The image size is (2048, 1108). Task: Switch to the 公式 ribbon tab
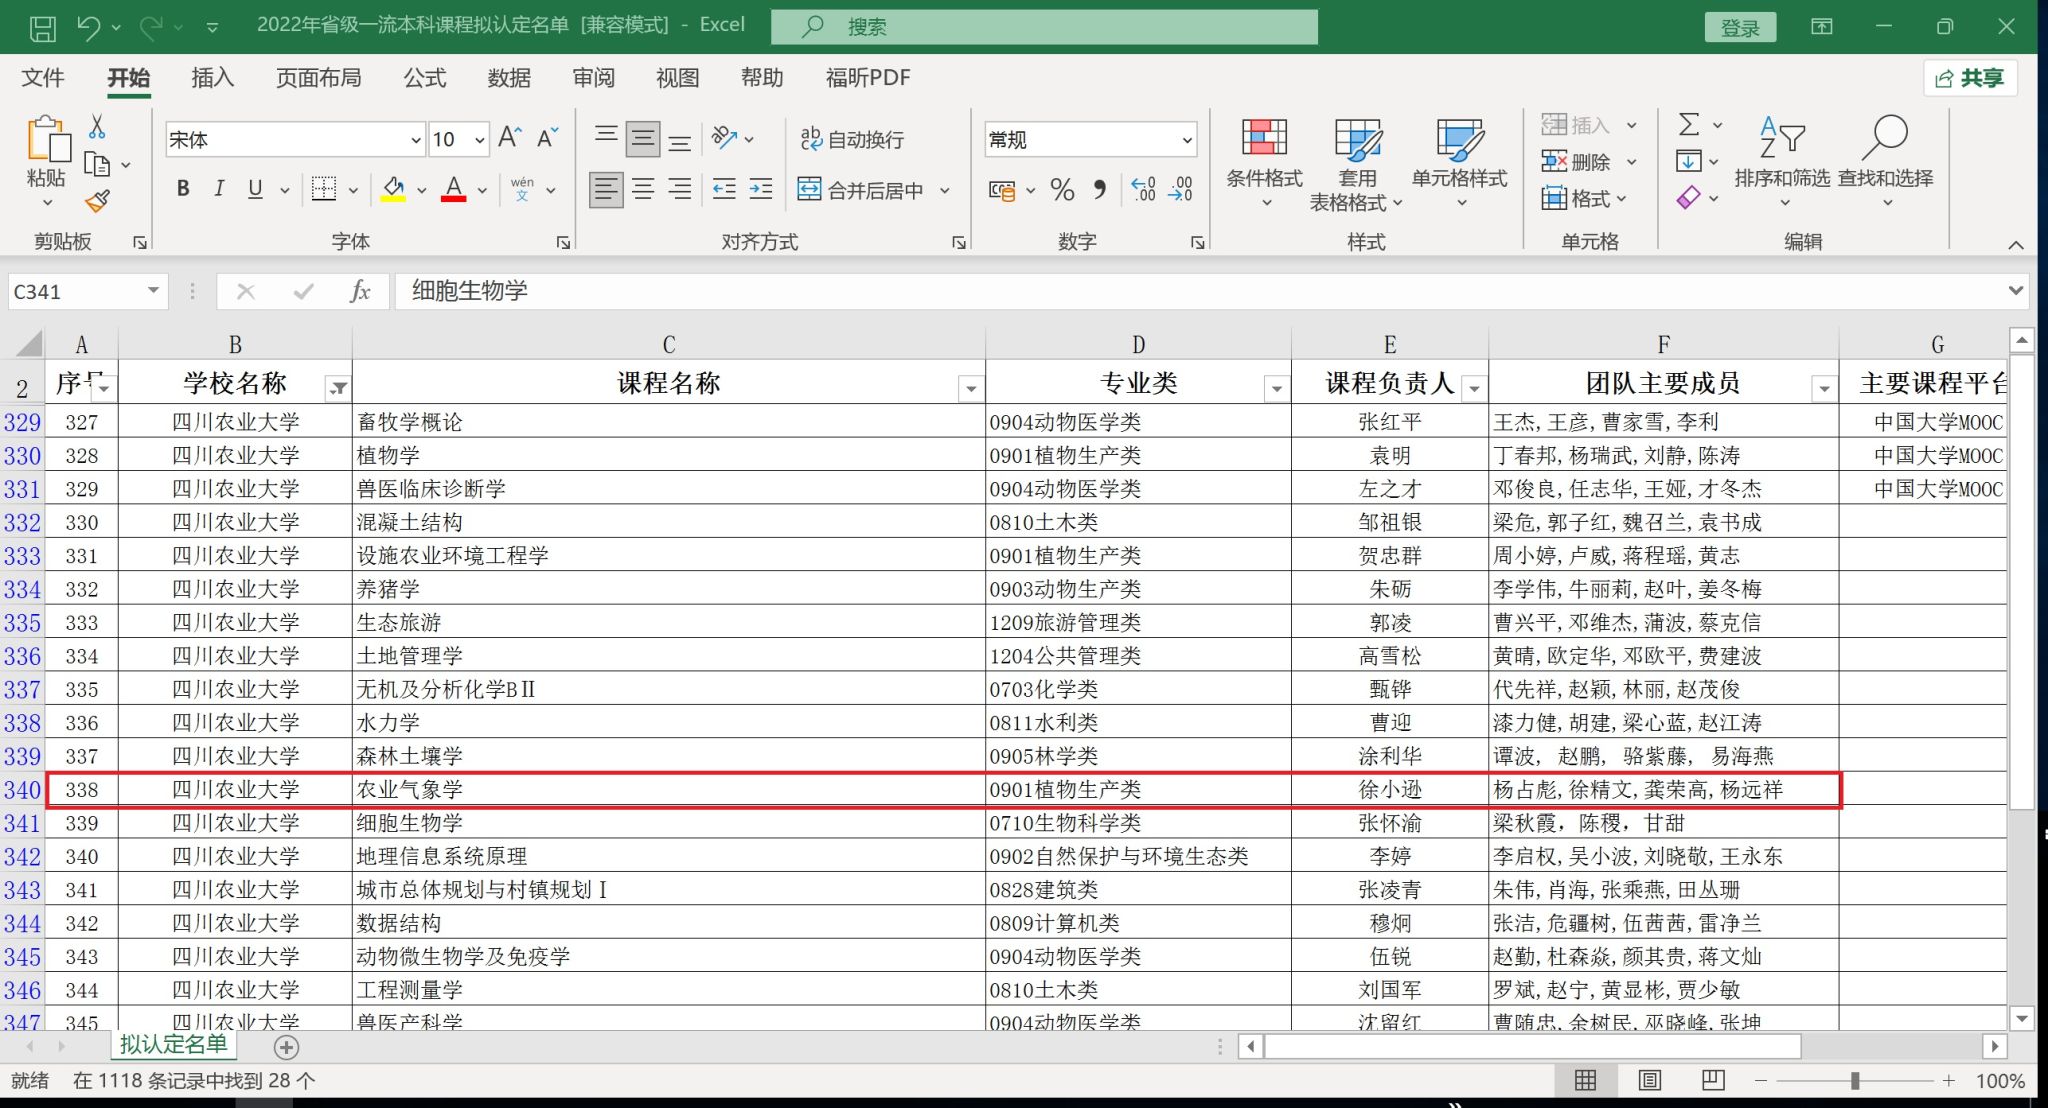point(424,78)
